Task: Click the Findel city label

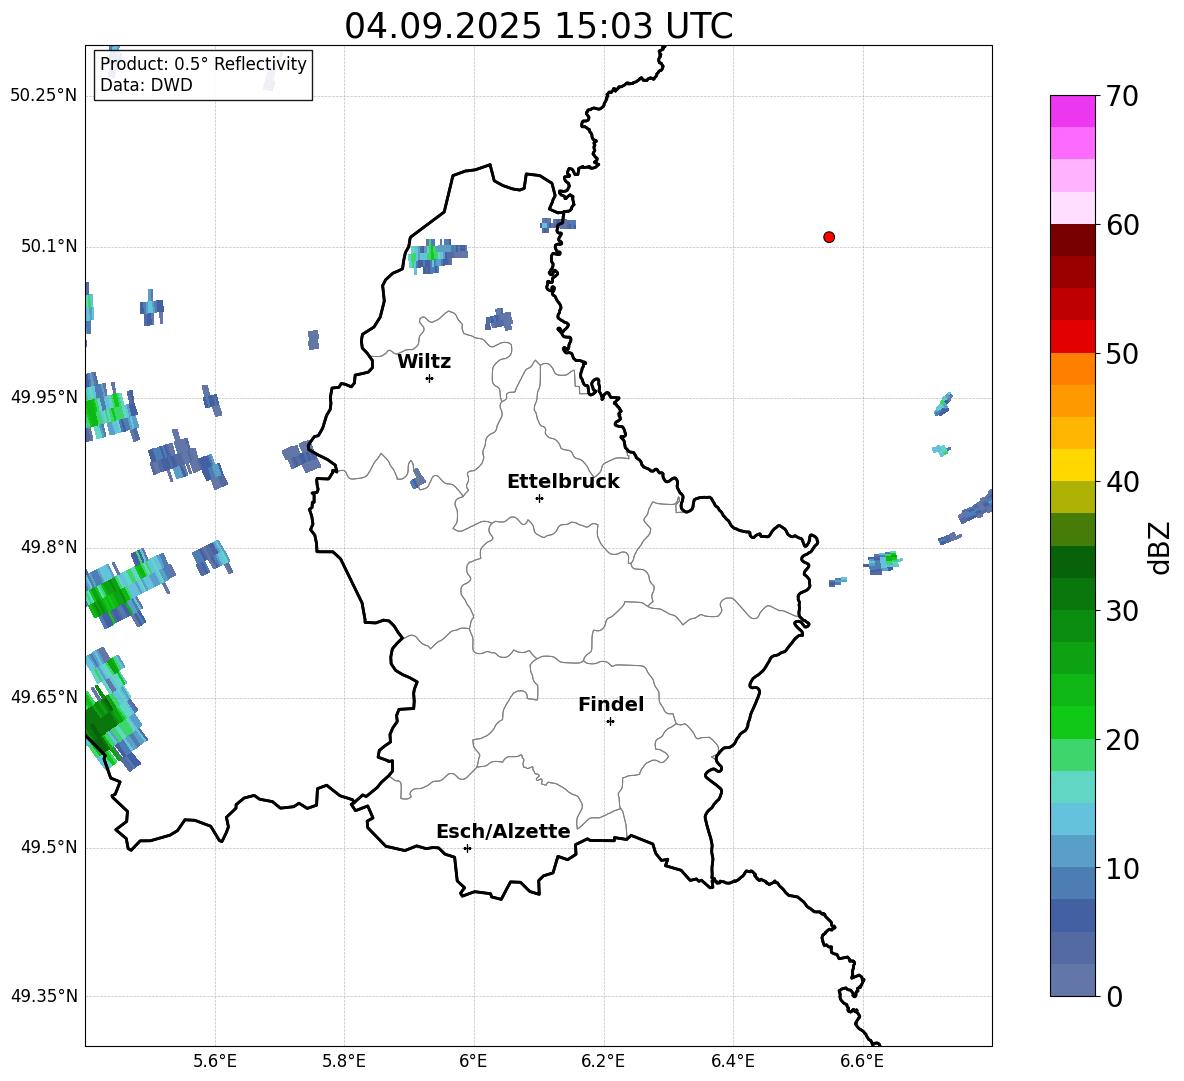Action: point(611,704)
